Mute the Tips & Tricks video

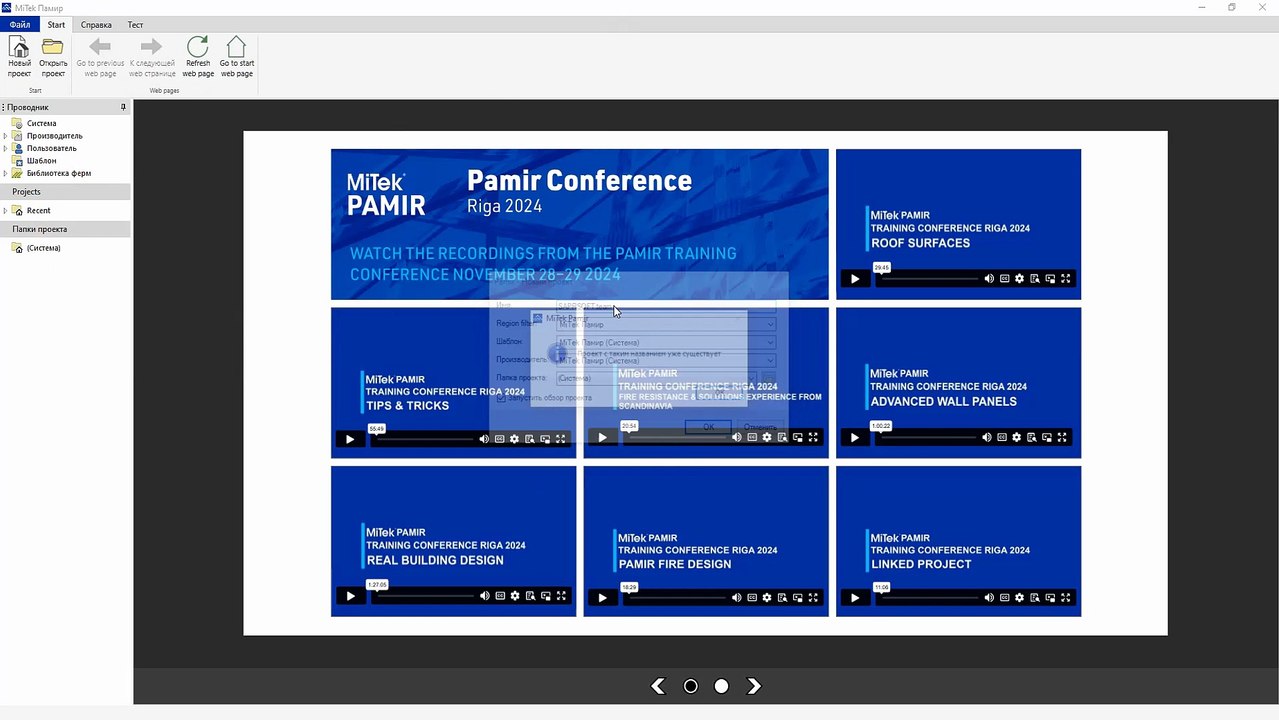coord(484,439)
